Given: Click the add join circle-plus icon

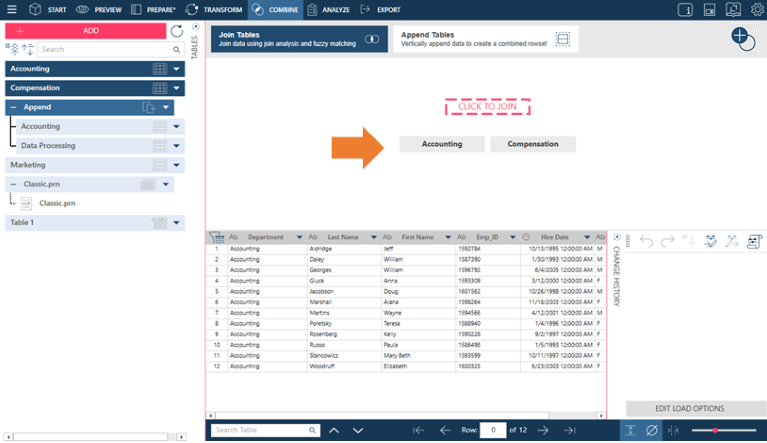Looking at the screenshot, I should (x=743, y=38).
